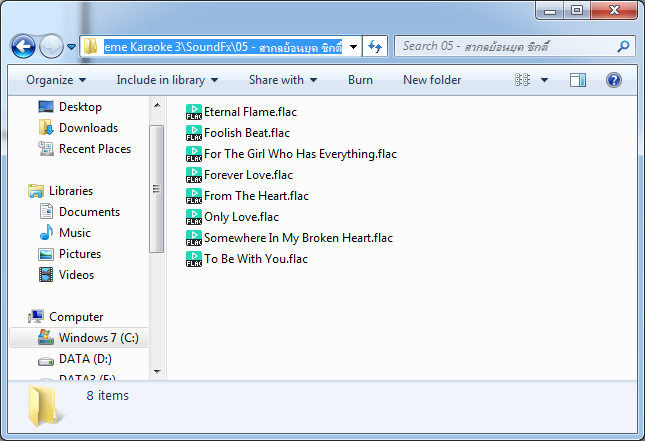The image size is (645, 441).
Task: Select Somewhere In My Broken Heart.flac
Action: click(x=298, y=238)
